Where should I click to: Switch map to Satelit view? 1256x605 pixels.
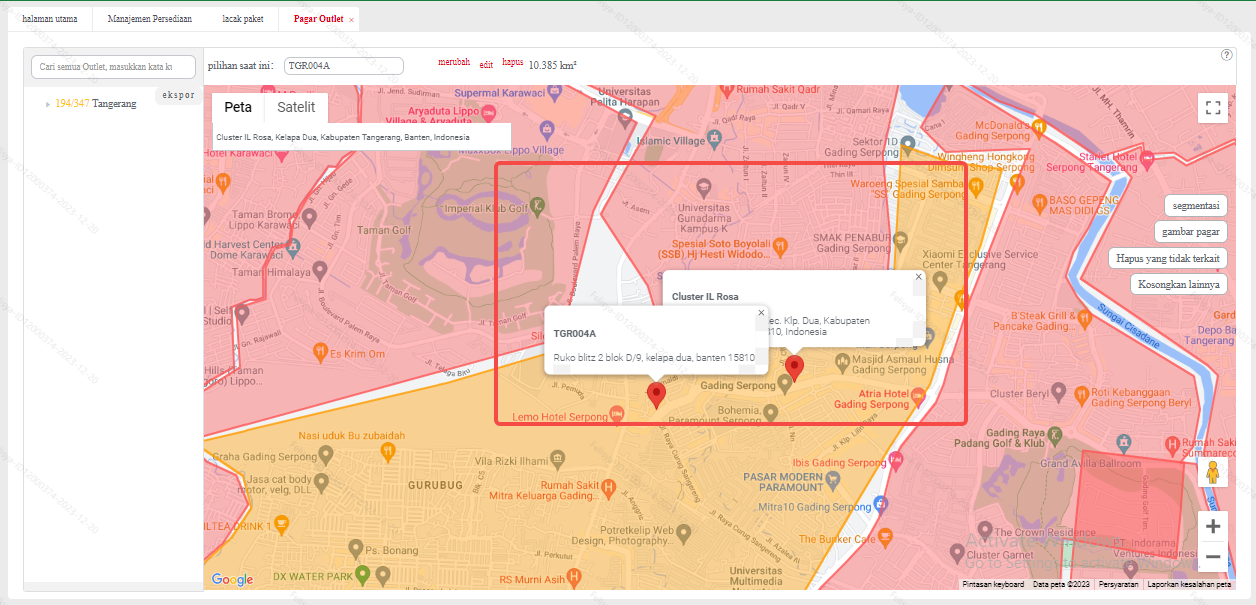point(296,107)
